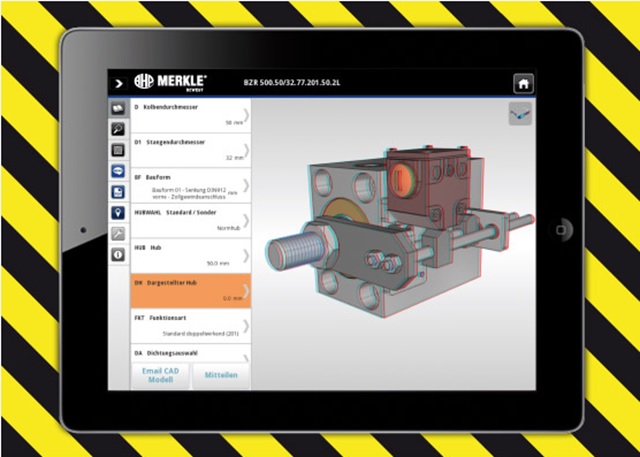Click the magnifier search icon in sidebar

118,128
